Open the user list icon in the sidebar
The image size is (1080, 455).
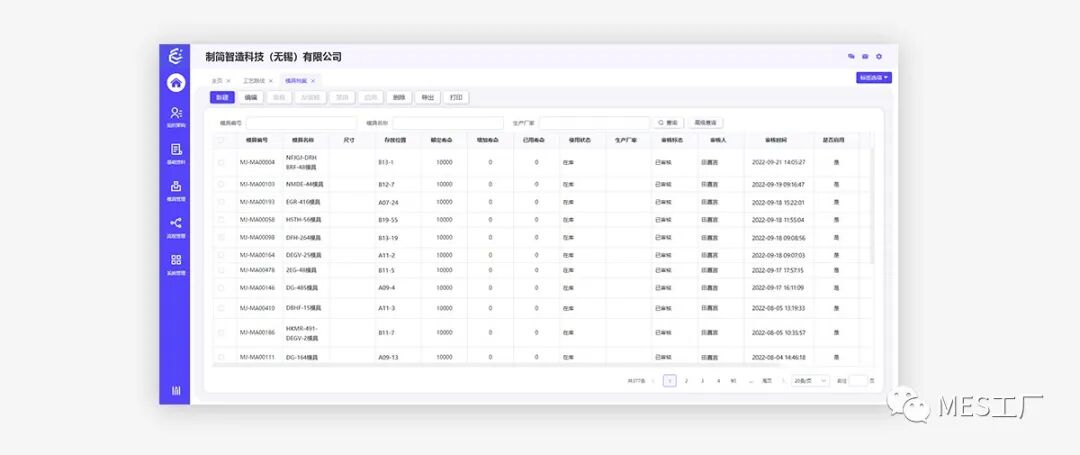pyautogui.click(x=176, y=112)
